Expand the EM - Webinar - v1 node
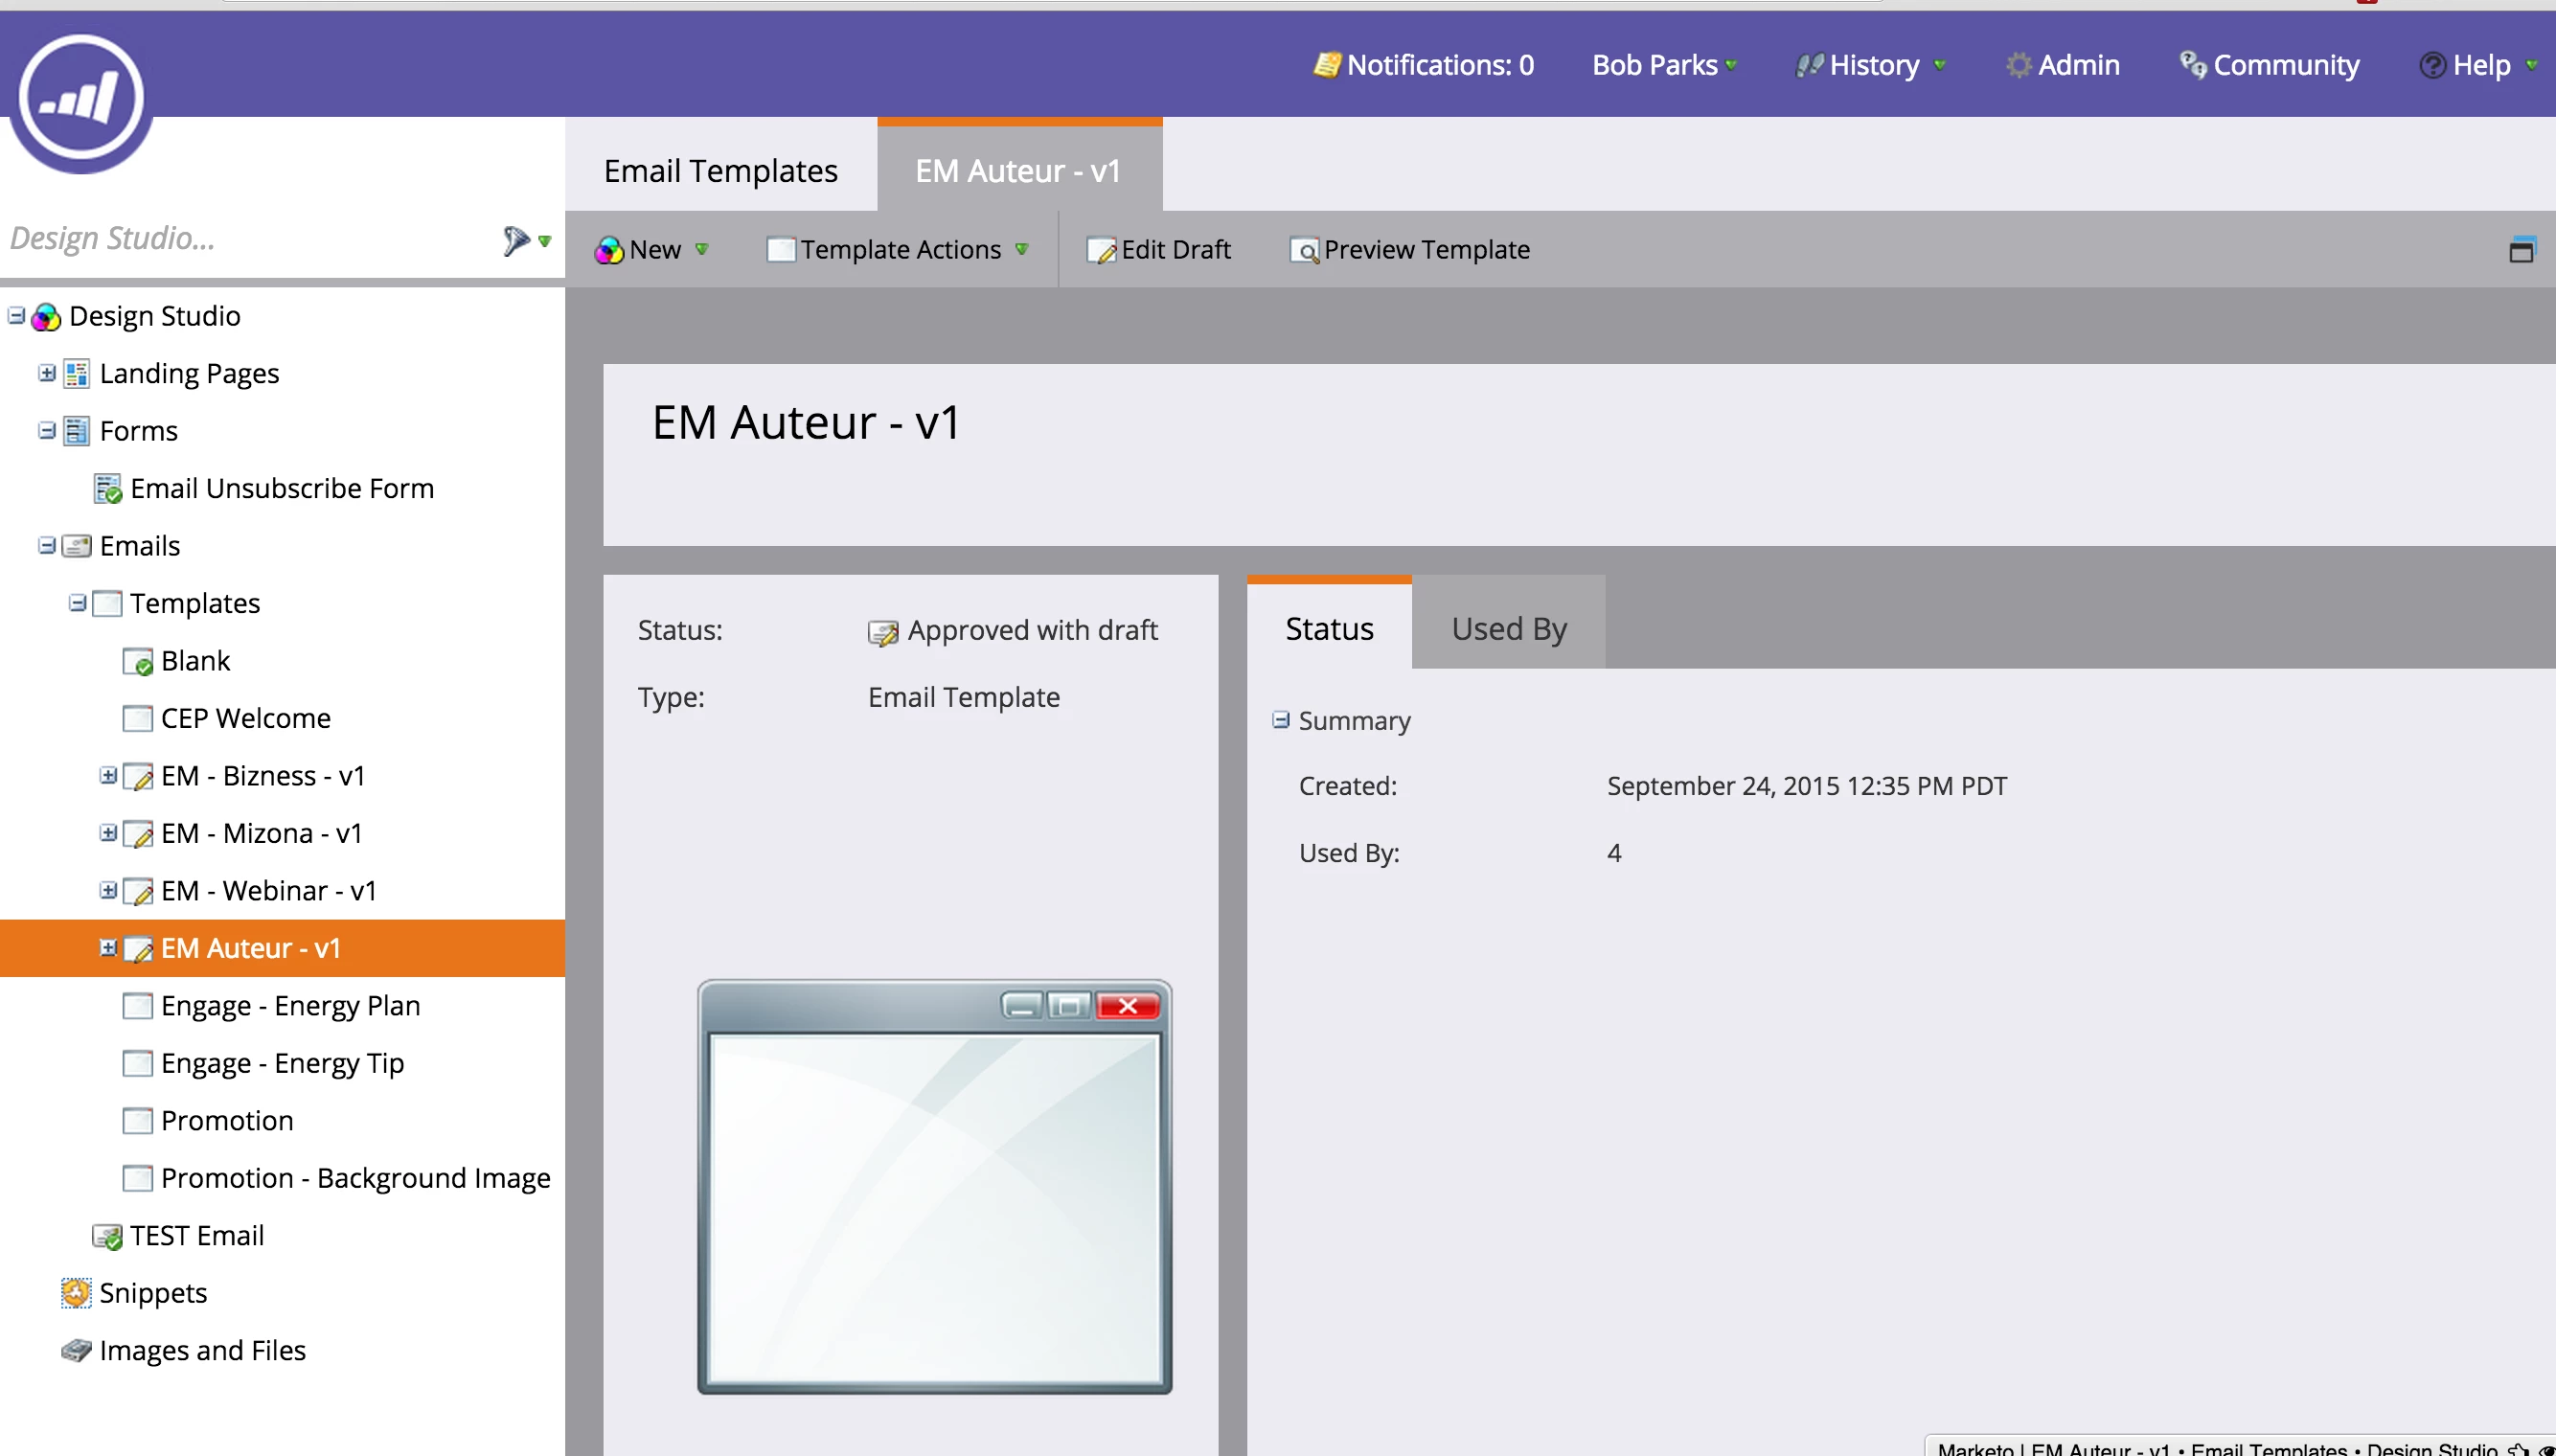Viewport: 2556px width, 1456px height. pos(108,890)
